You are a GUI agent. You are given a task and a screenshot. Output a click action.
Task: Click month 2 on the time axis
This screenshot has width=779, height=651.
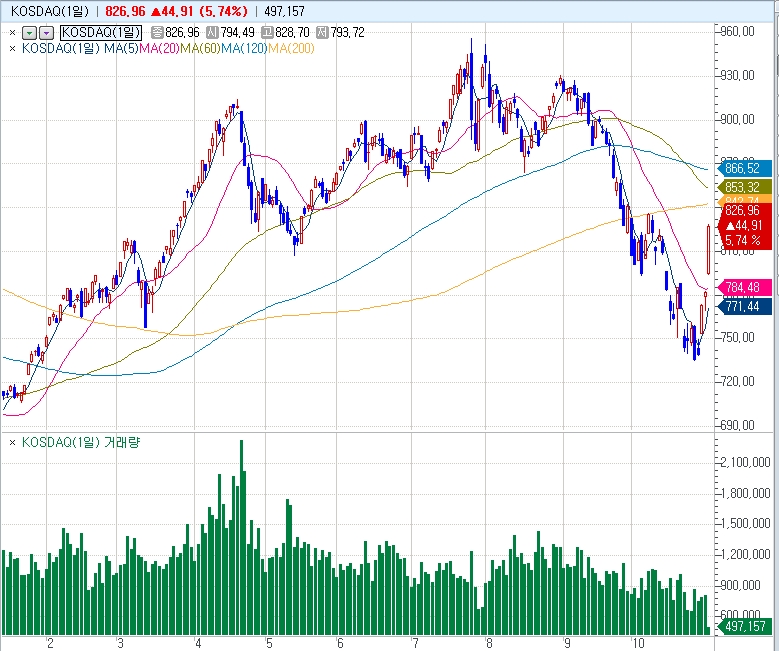coord(50,644)
